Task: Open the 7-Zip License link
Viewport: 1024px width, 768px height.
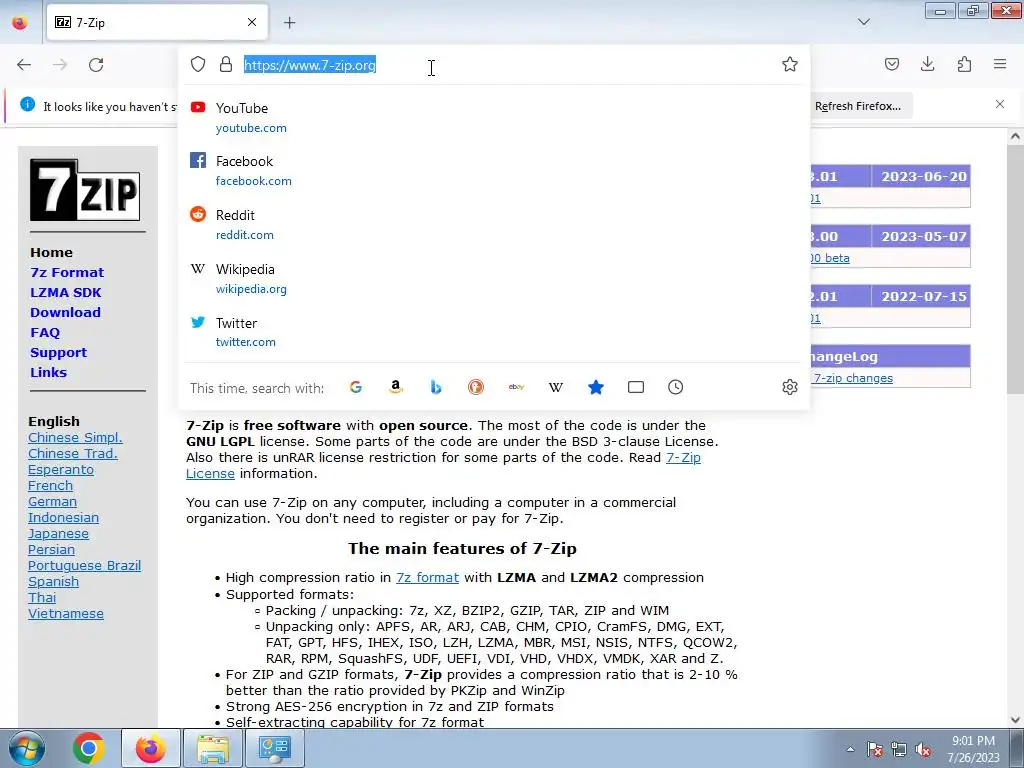Action: (x=683, y=458)
